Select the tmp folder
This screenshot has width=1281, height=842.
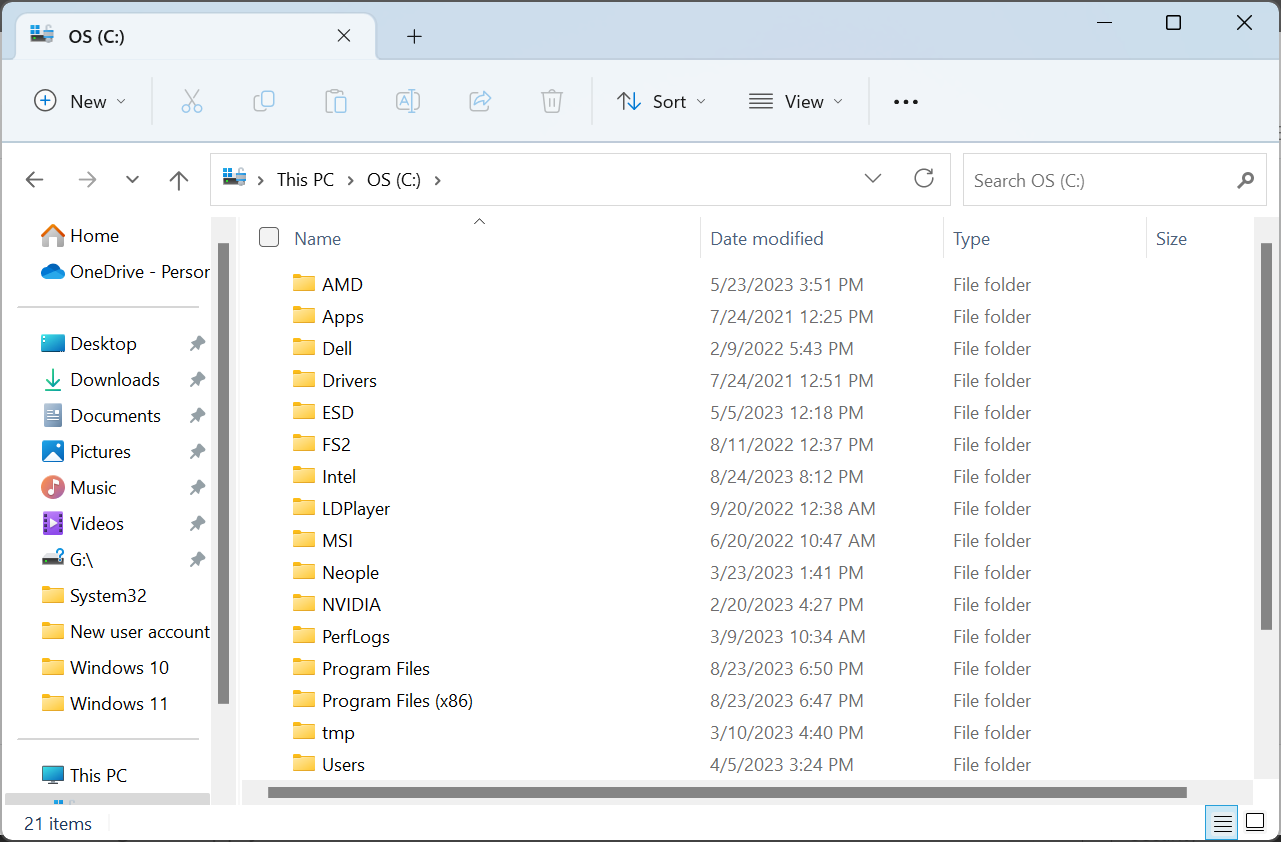point(324,732)
